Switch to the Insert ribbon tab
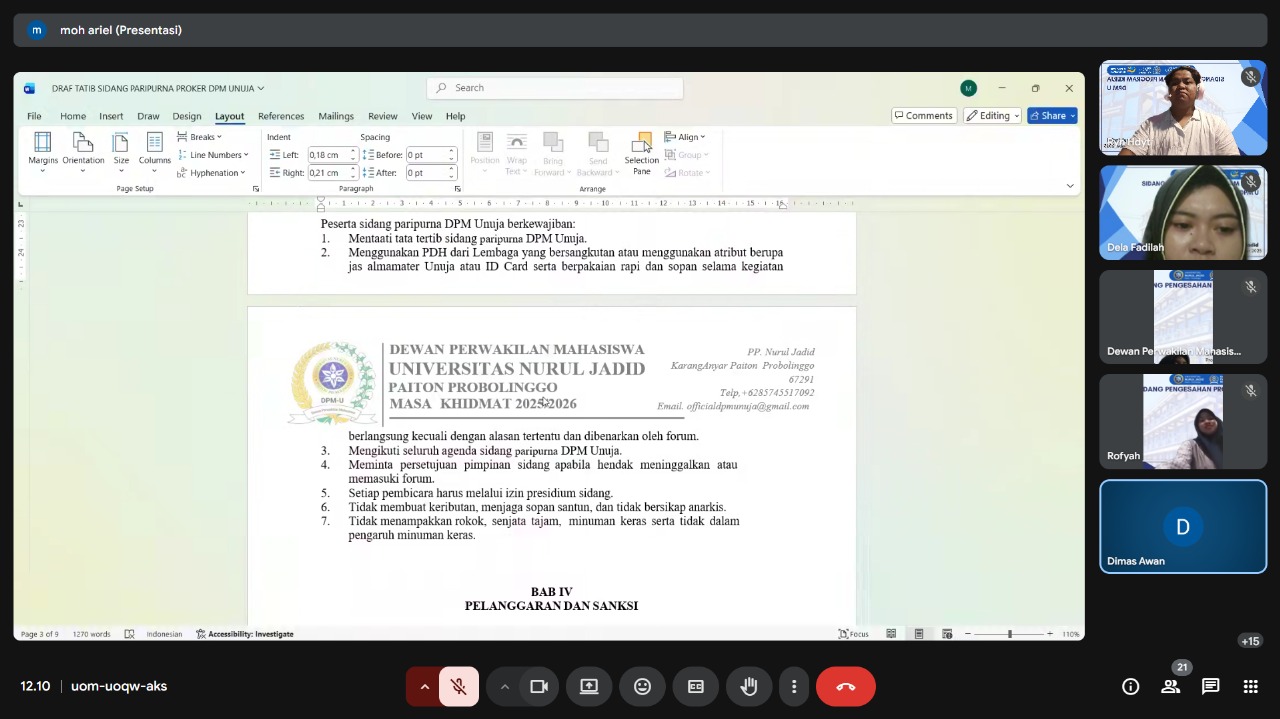Image resolution: width=1280 pixels, height=719 pixels. click(x=111, y=116)
